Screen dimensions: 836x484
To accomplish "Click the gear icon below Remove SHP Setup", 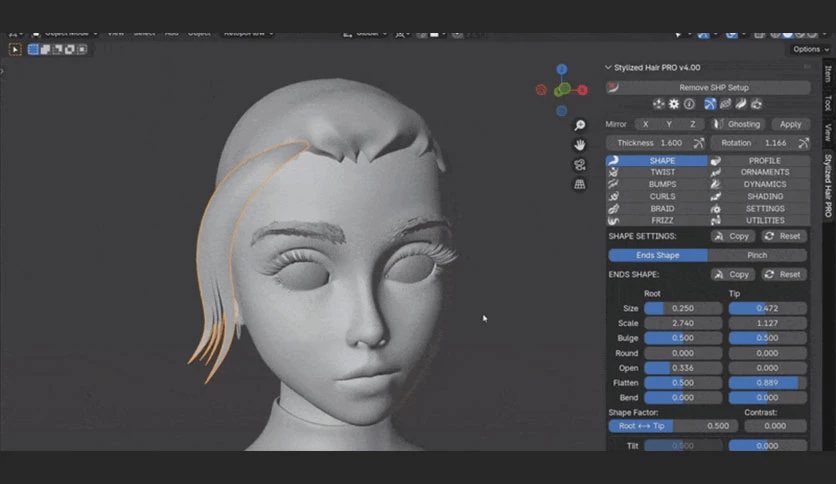I will click(x=674, y=104).
